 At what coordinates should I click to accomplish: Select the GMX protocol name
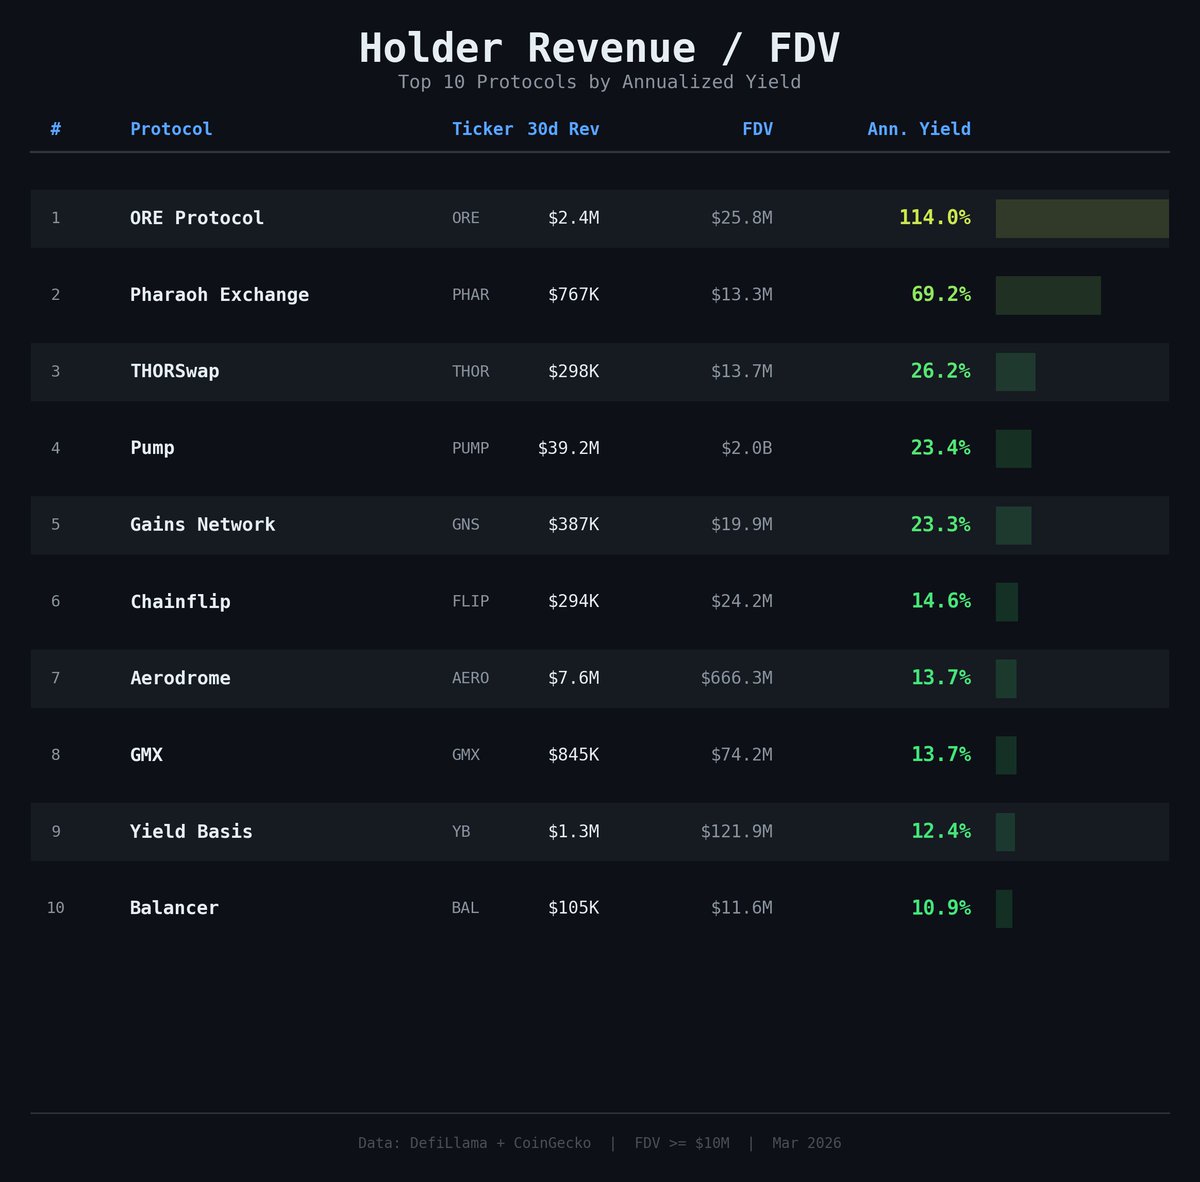pyautogui.click(x=146, y=755)
